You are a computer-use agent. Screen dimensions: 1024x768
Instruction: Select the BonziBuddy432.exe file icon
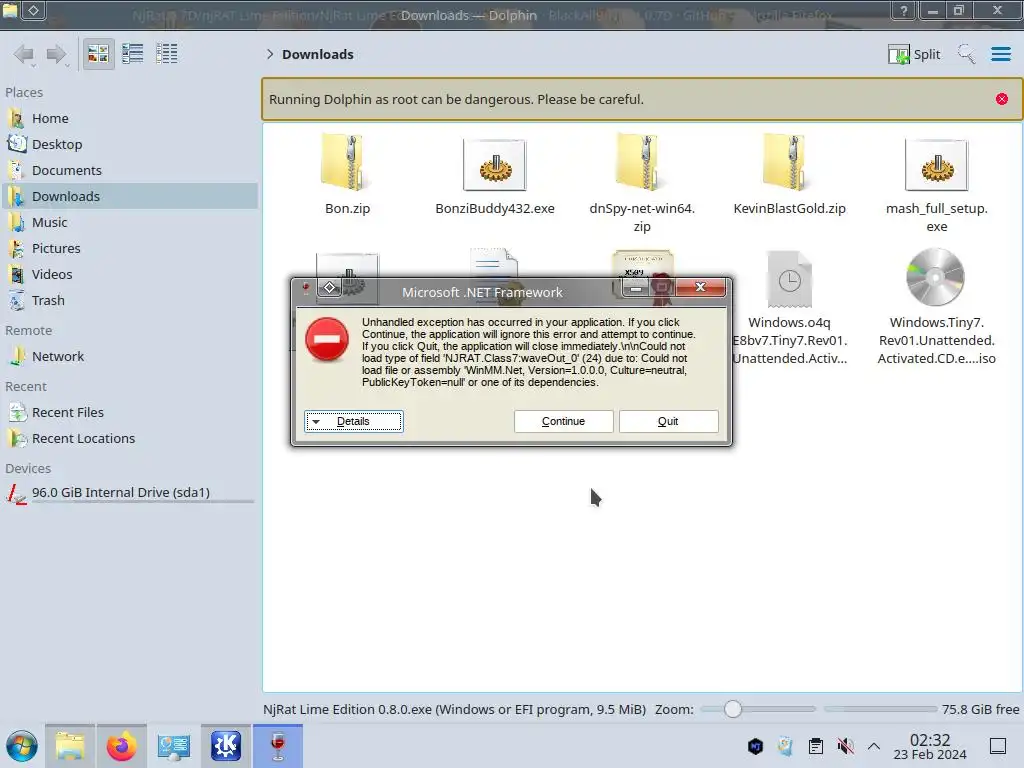(494, 164)
